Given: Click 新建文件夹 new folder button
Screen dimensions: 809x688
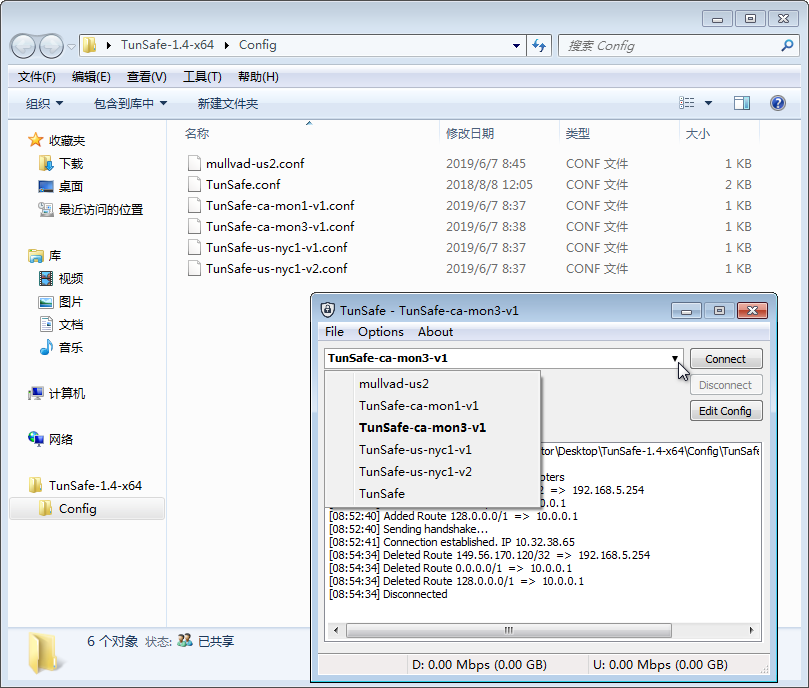Looking at the screenshot, I should pos(228,104).
